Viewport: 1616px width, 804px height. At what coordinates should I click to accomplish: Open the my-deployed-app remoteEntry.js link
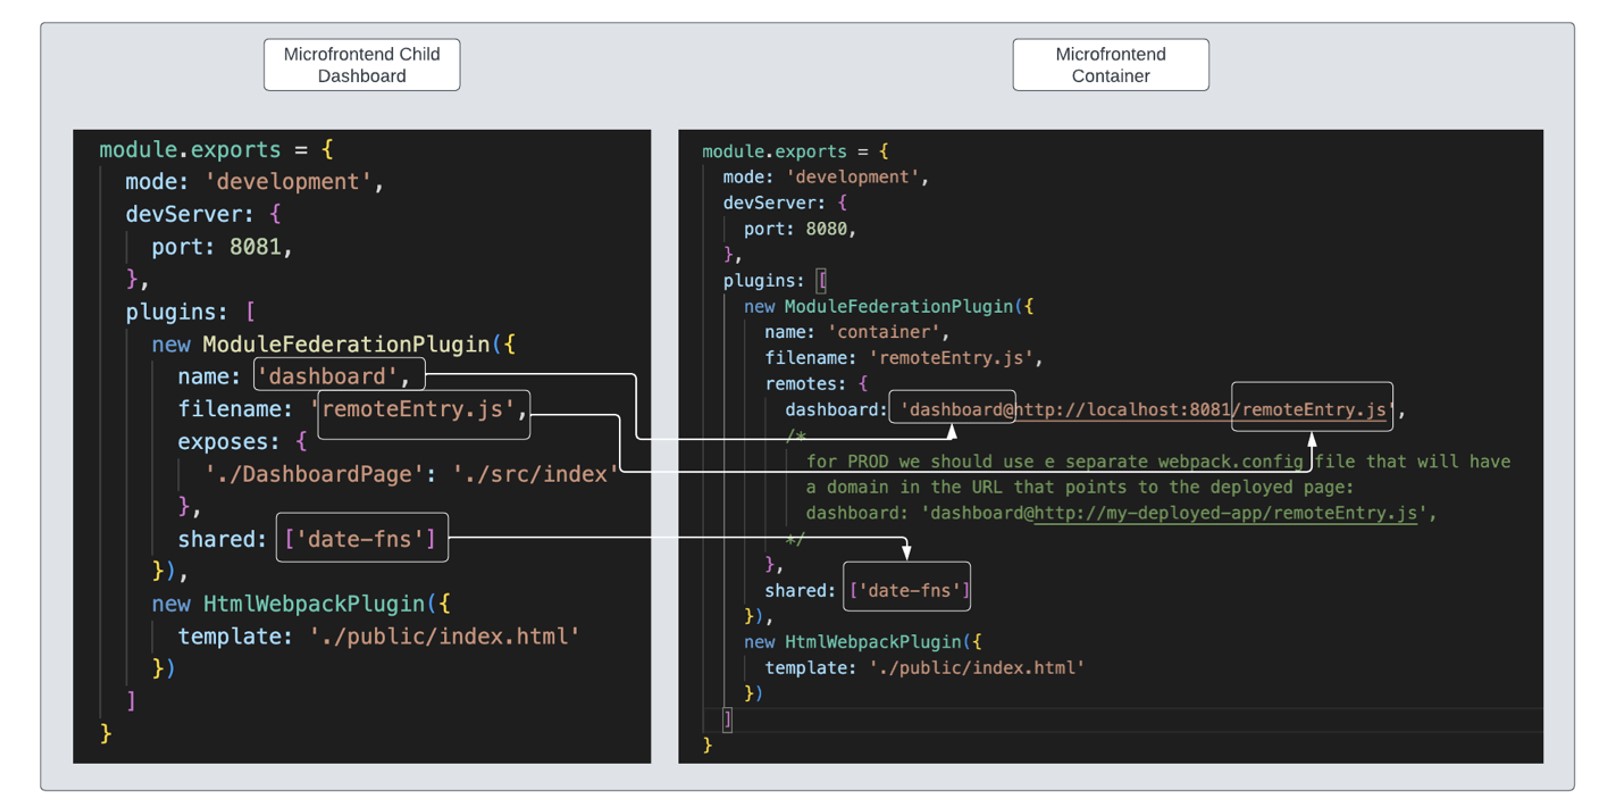click(1225, 513)
